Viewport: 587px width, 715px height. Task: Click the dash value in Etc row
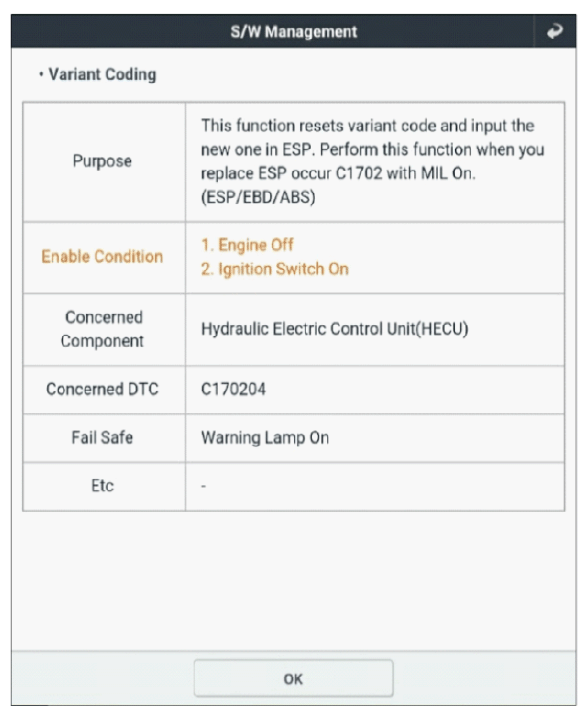tap(203, 487)
